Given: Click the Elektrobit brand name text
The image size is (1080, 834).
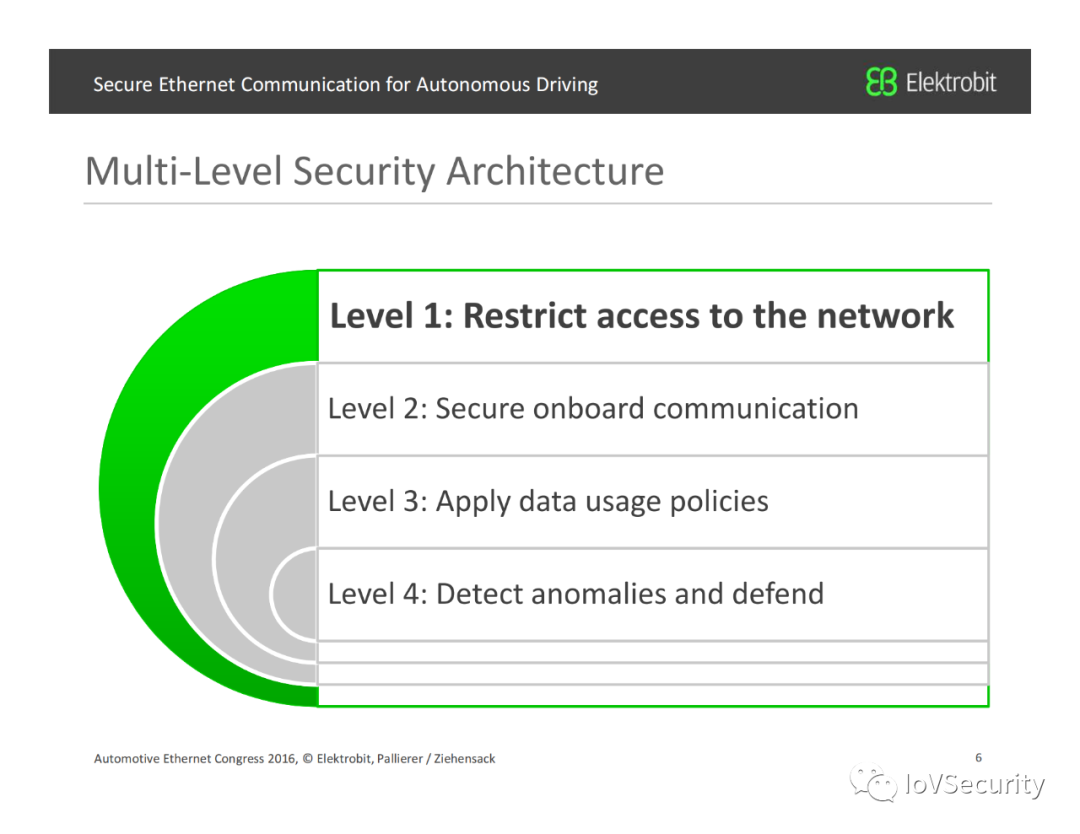Looking at the screenshot, I should tap(951, 82).
